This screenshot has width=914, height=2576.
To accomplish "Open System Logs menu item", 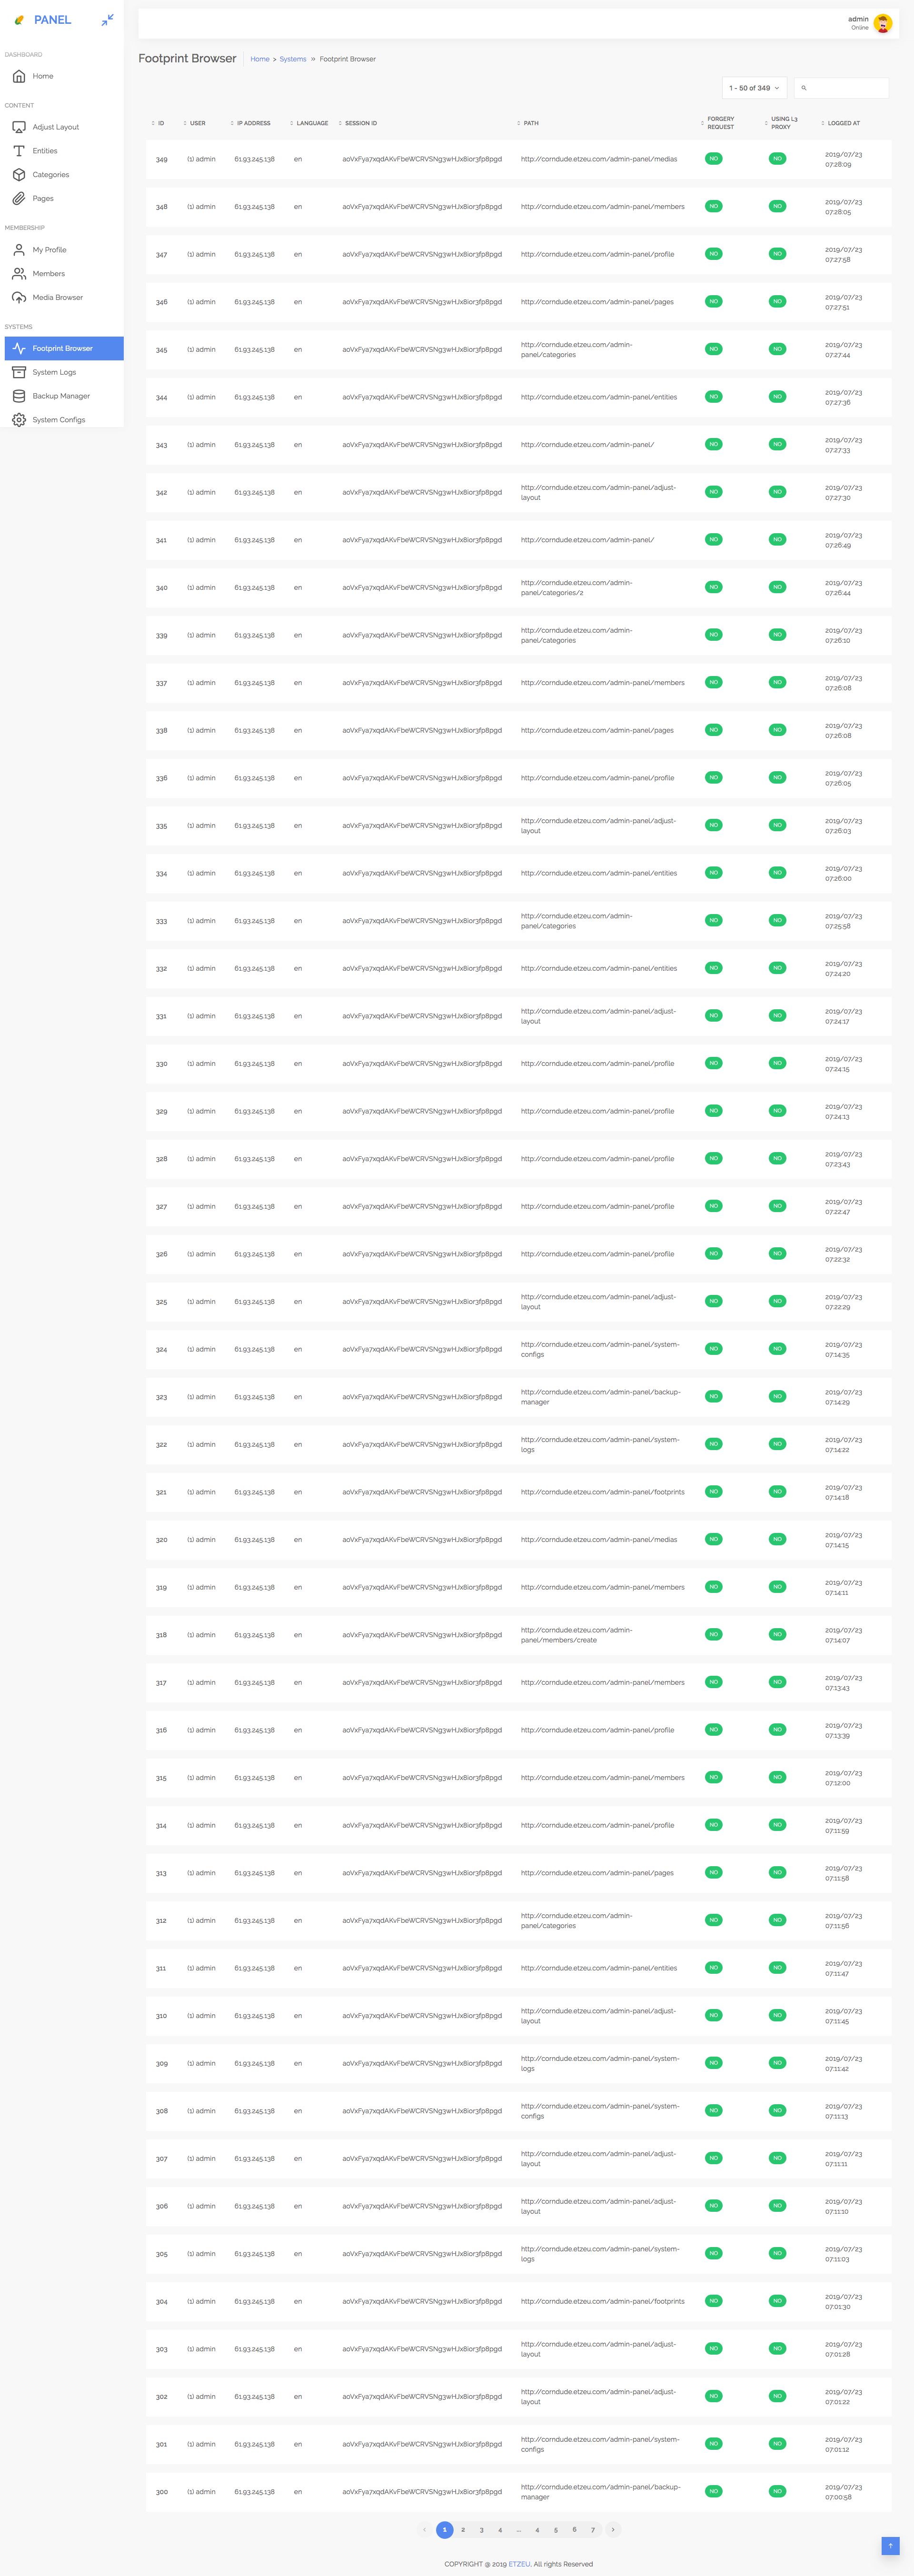I will click(54, 372).
